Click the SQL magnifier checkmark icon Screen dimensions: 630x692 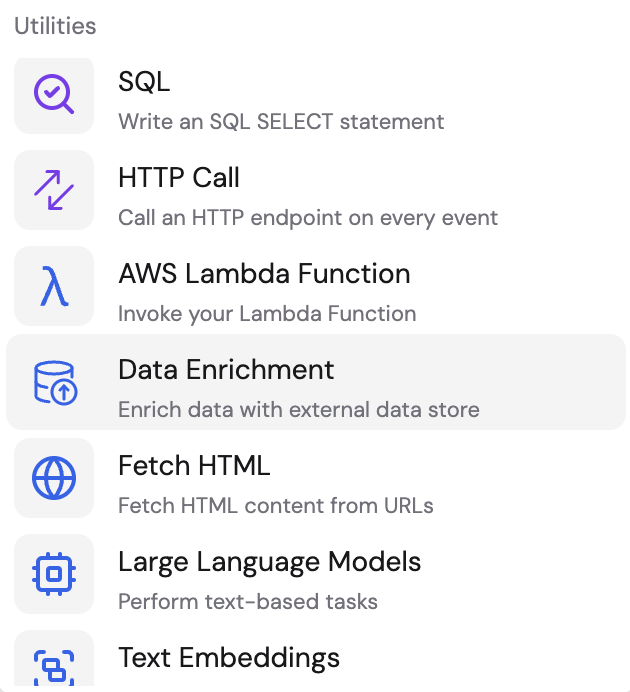(54, 94)
